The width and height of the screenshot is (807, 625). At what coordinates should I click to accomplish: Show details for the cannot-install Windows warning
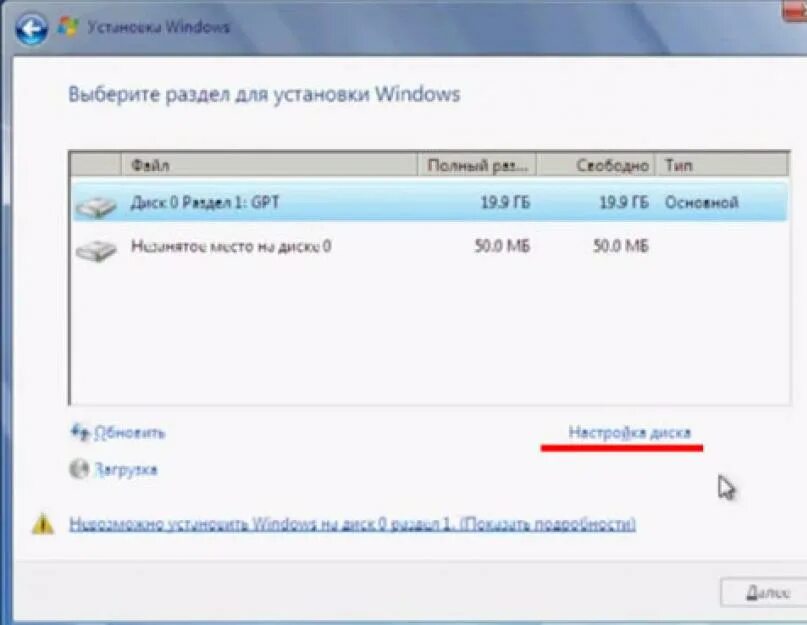pos(353,525)
